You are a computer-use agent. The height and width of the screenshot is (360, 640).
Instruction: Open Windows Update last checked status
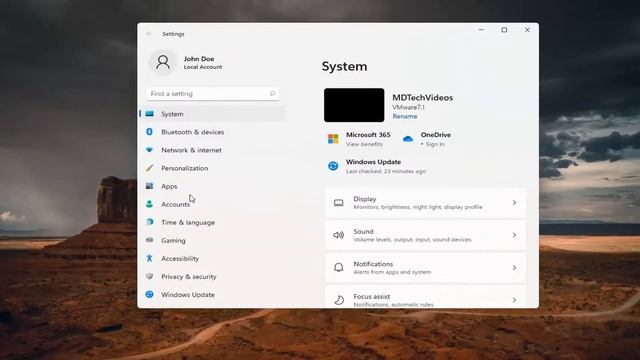click(386, 171)
